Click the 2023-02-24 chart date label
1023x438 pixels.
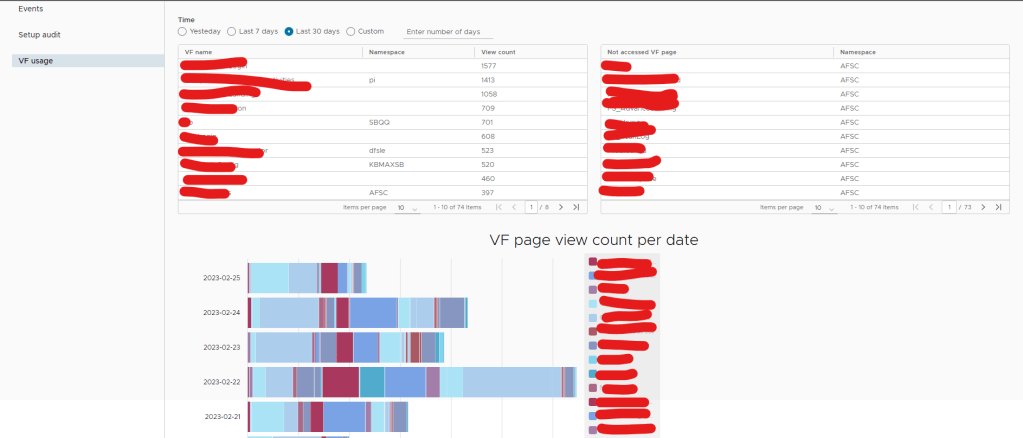pos(221,313)
